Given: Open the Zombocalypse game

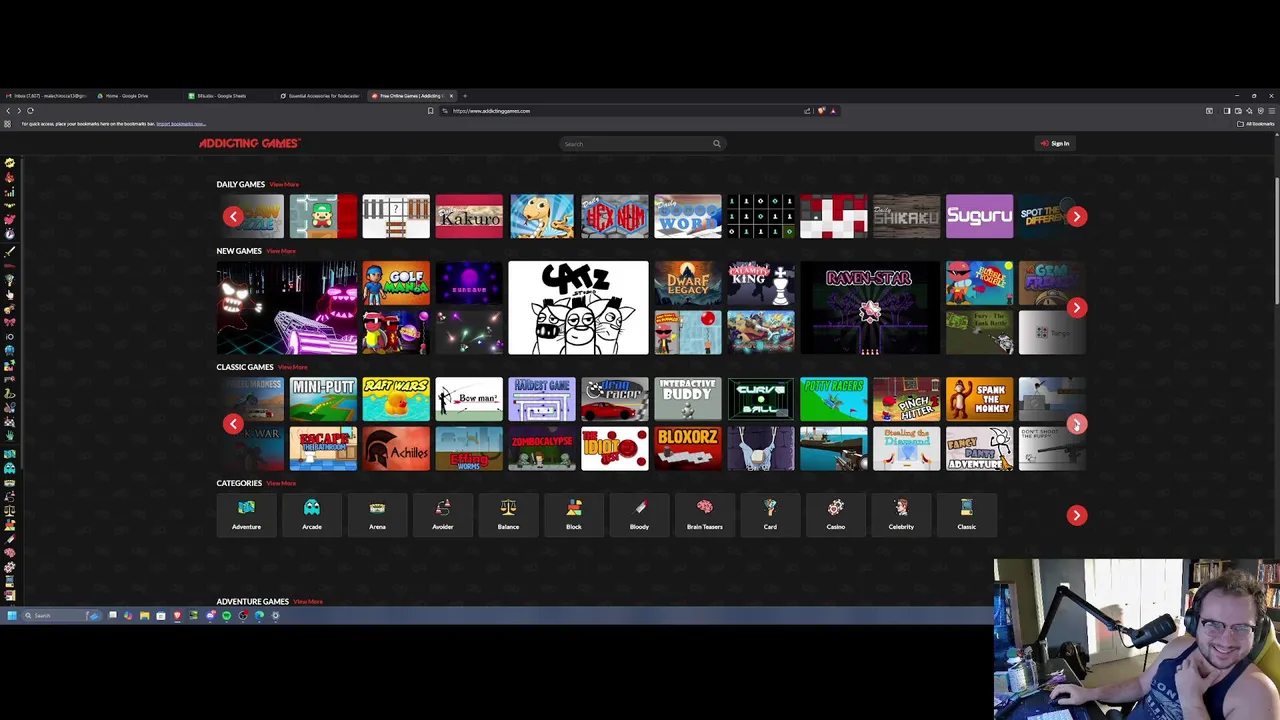Looking at the screenshot, I should point(542,449).
